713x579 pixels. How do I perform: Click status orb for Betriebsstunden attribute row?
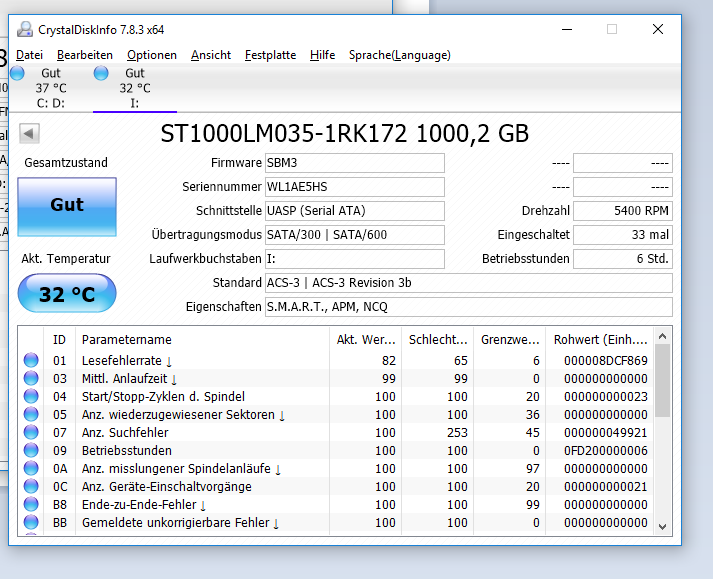tap(31, 450)
